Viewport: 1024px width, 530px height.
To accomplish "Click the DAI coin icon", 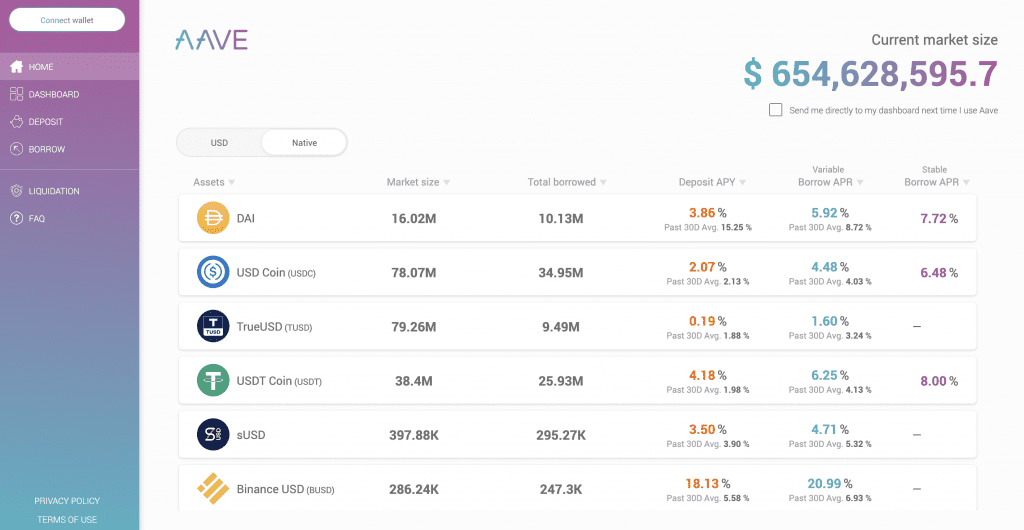I will point(213,218).
